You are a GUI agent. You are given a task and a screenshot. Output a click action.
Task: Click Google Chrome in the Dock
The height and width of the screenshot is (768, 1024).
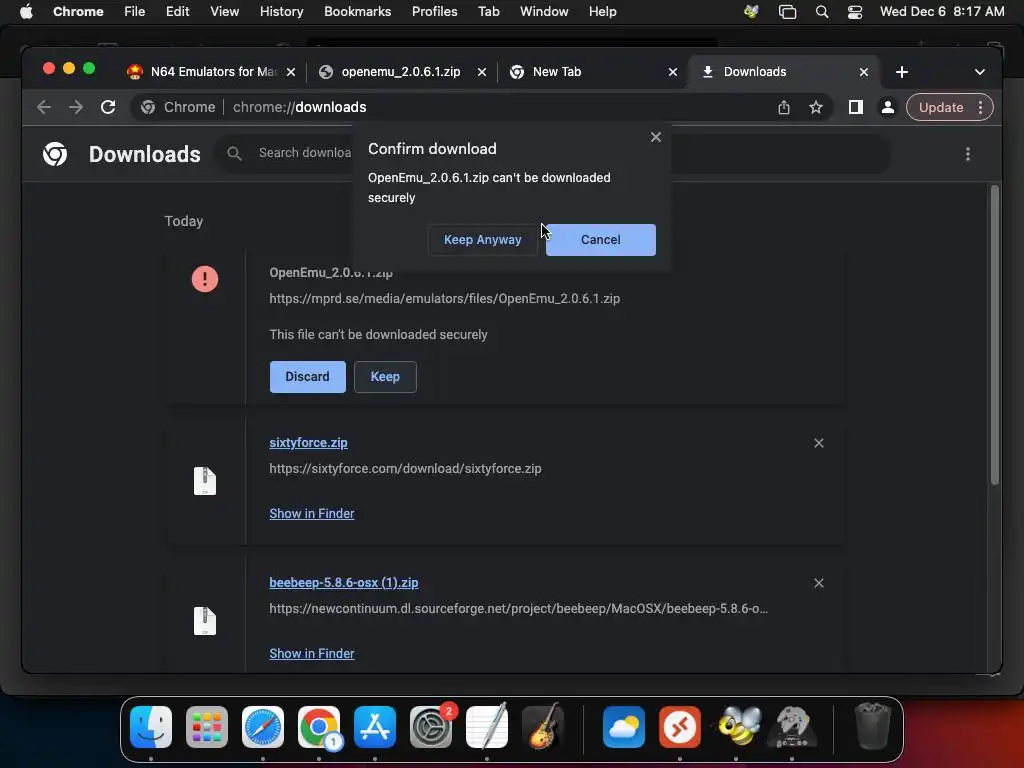pyautogui.click(x=319, y=727)
